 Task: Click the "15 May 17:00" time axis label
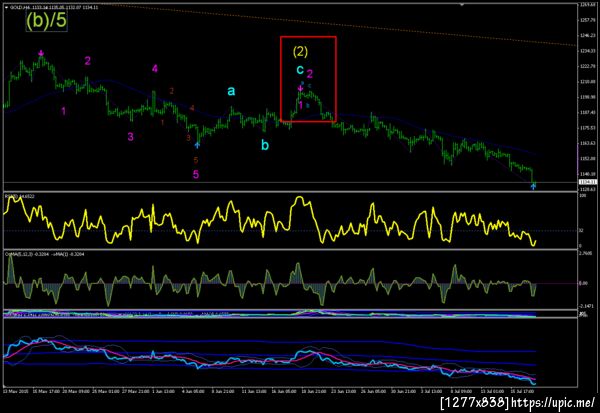point(46,392)
